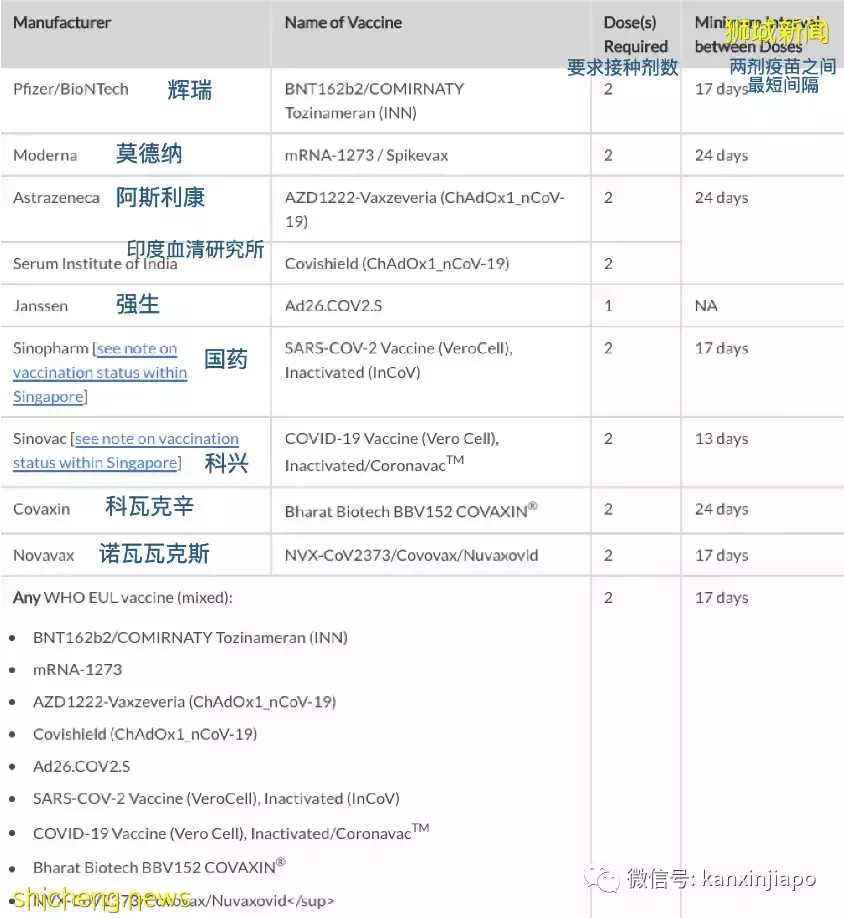844x918 pixels.
Task: Open the Sinovac vaccination status note link
Action: [x=125, y=450]
